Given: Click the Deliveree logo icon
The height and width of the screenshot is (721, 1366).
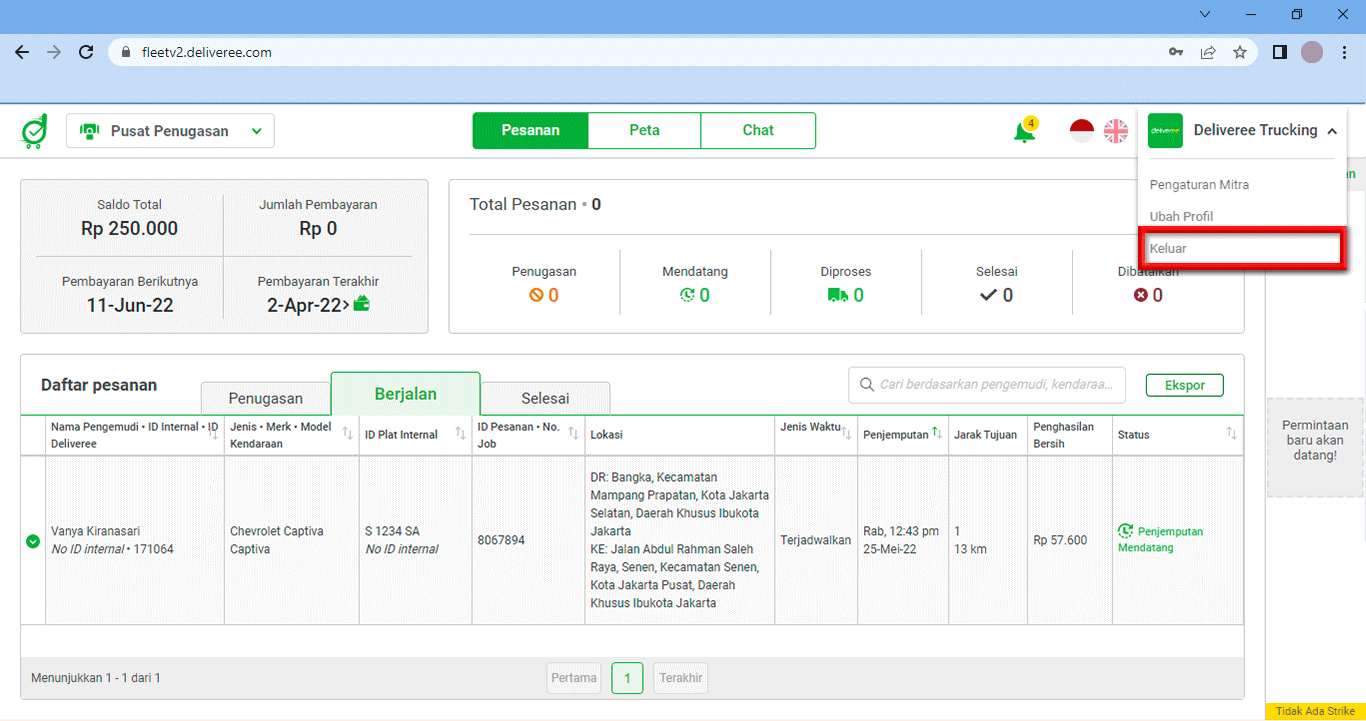Looking at the screenshot, I should click(x=34, y=132).
